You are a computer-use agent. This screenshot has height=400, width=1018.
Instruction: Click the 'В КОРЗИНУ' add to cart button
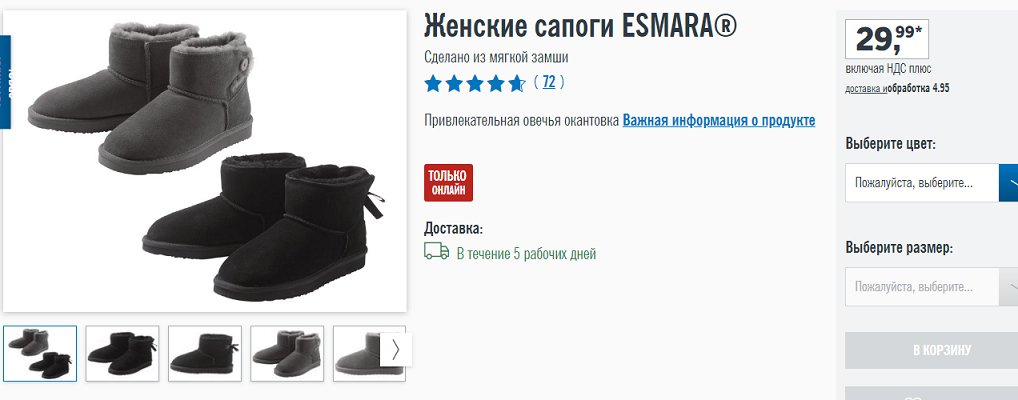[931, 351]
